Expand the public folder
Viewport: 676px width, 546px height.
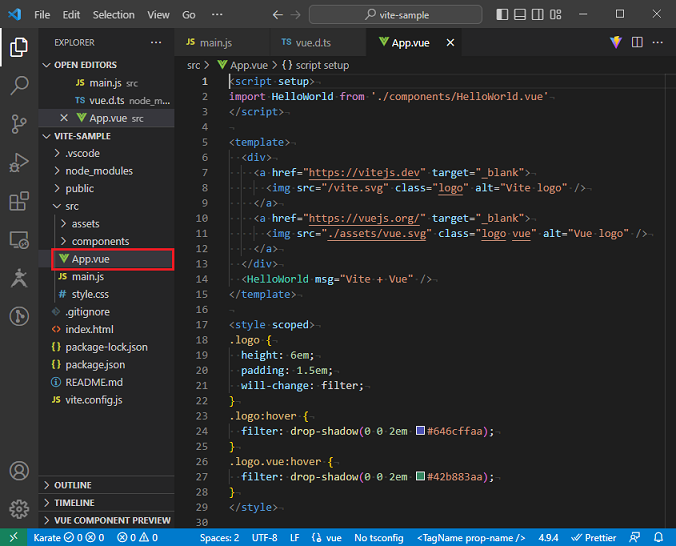tap(57, 188)
